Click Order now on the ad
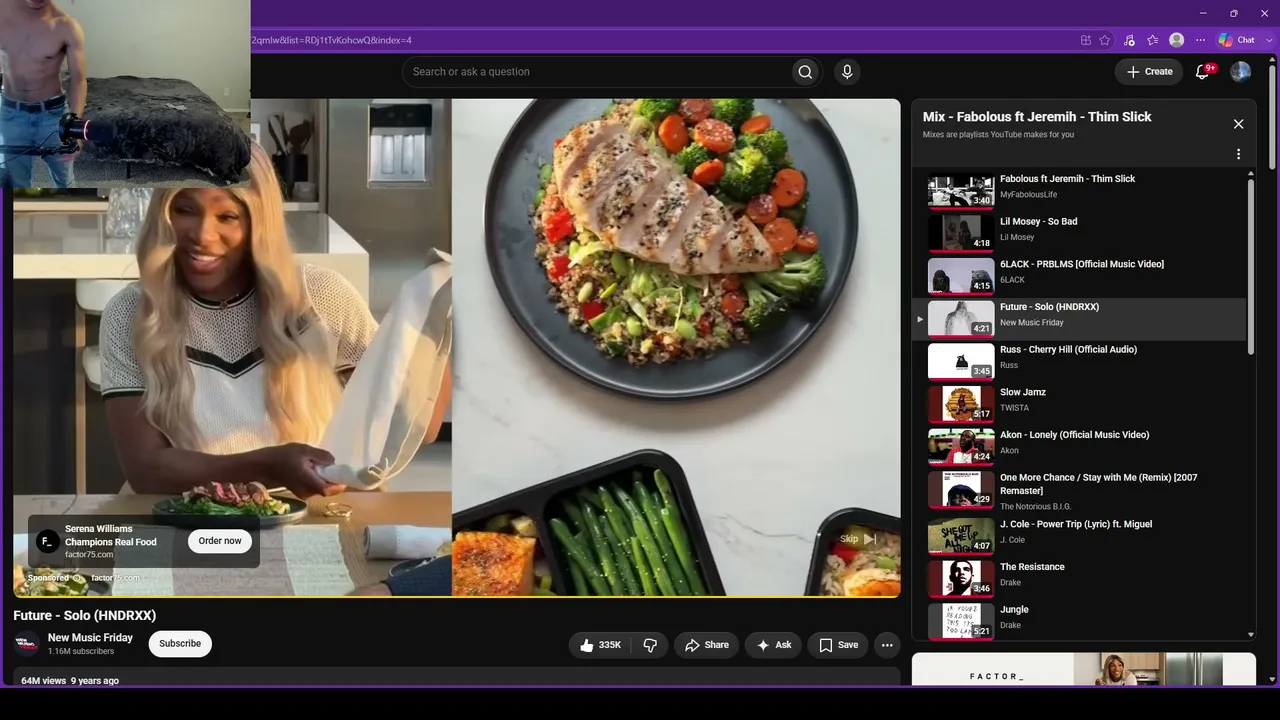Image resolution: width=1280 pixels, height=720 pixels. (220, 541)
